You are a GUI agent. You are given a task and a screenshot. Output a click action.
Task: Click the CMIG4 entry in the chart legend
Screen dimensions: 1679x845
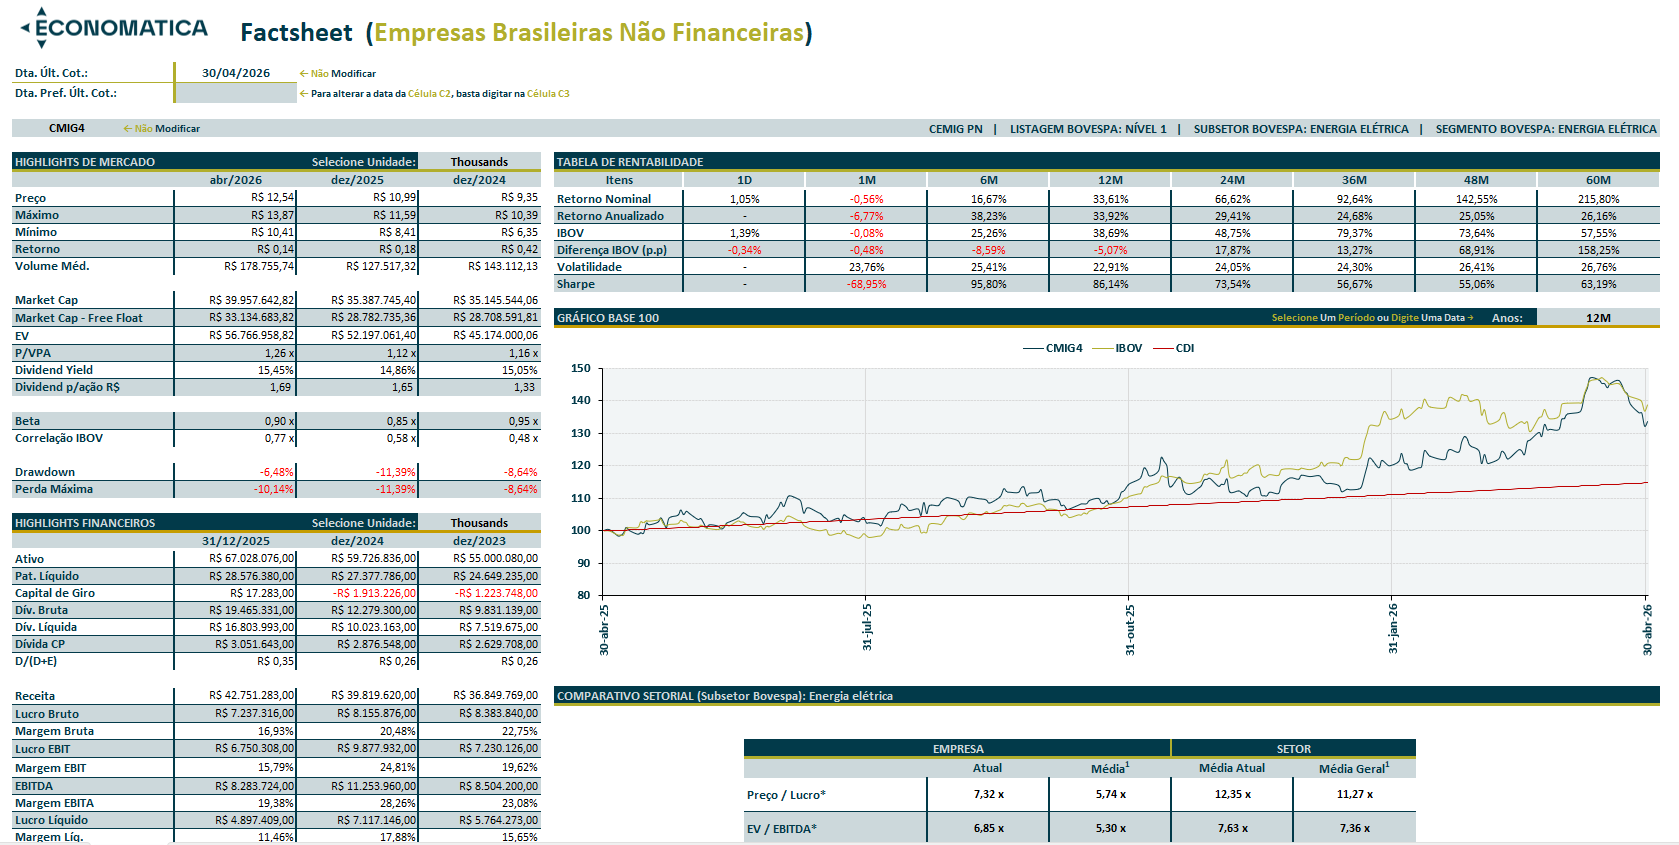coord(1053,348)
